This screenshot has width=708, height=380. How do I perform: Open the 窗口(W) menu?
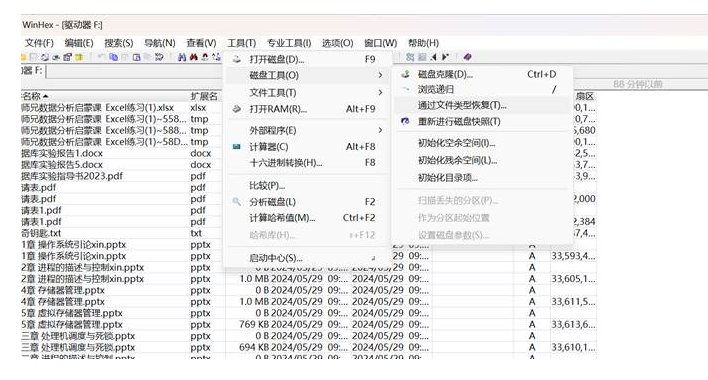tap(381, 43)
